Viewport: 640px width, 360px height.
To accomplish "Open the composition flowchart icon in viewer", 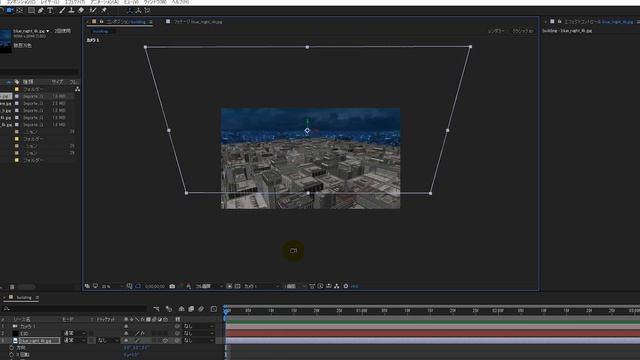I will 336,286.
